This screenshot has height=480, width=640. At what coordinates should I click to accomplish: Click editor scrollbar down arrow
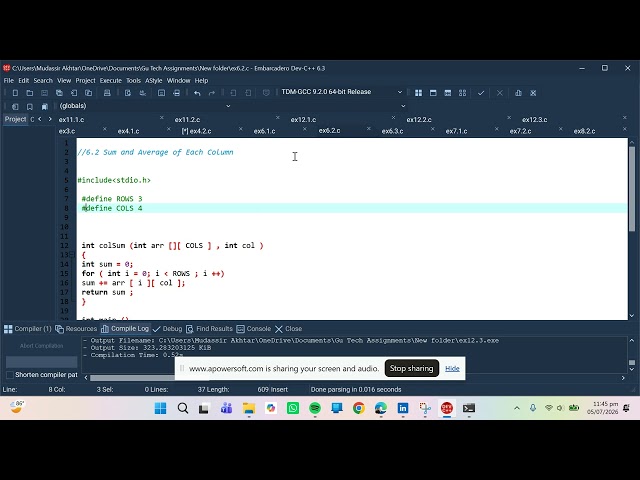632,316
